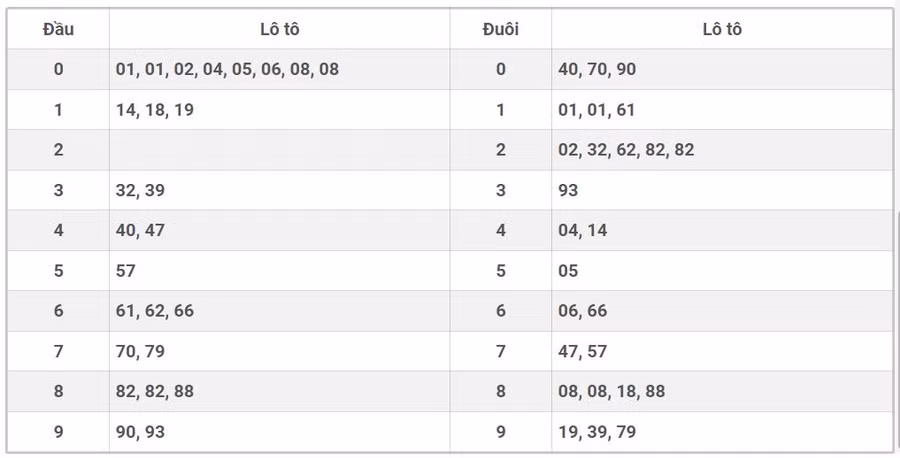Screen dimensions: 900x458
Task: Click the "61, 62, 66" cell
Action: pyautogui.click(x=155, y=311)
